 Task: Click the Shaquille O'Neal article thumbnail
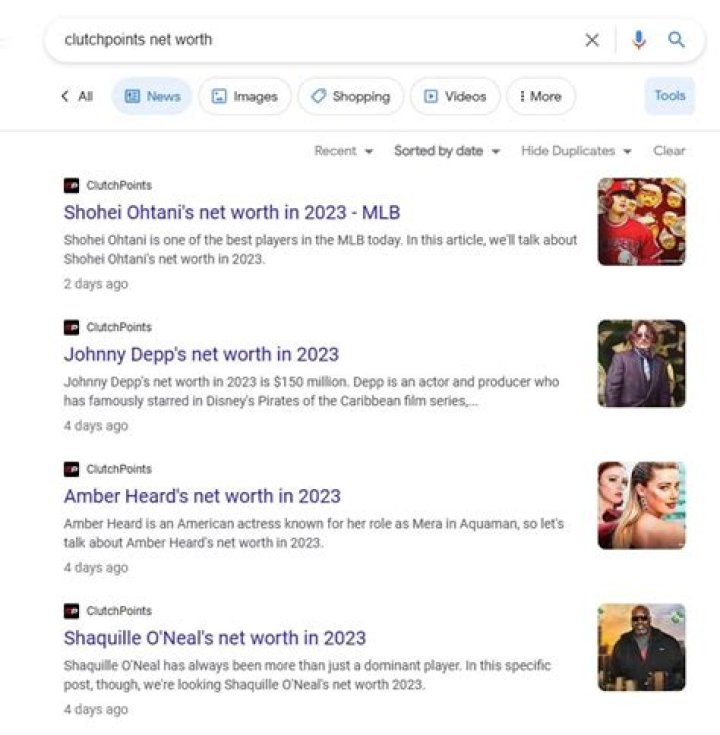click(x=641, y=647)
